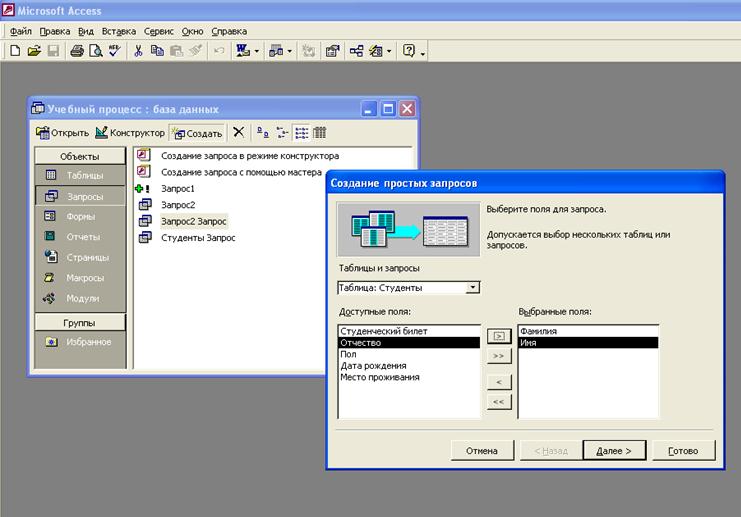741x517 pixels.
Task: Open the Сервис menu
Action: pyautogui.click(x=159, y=31)
